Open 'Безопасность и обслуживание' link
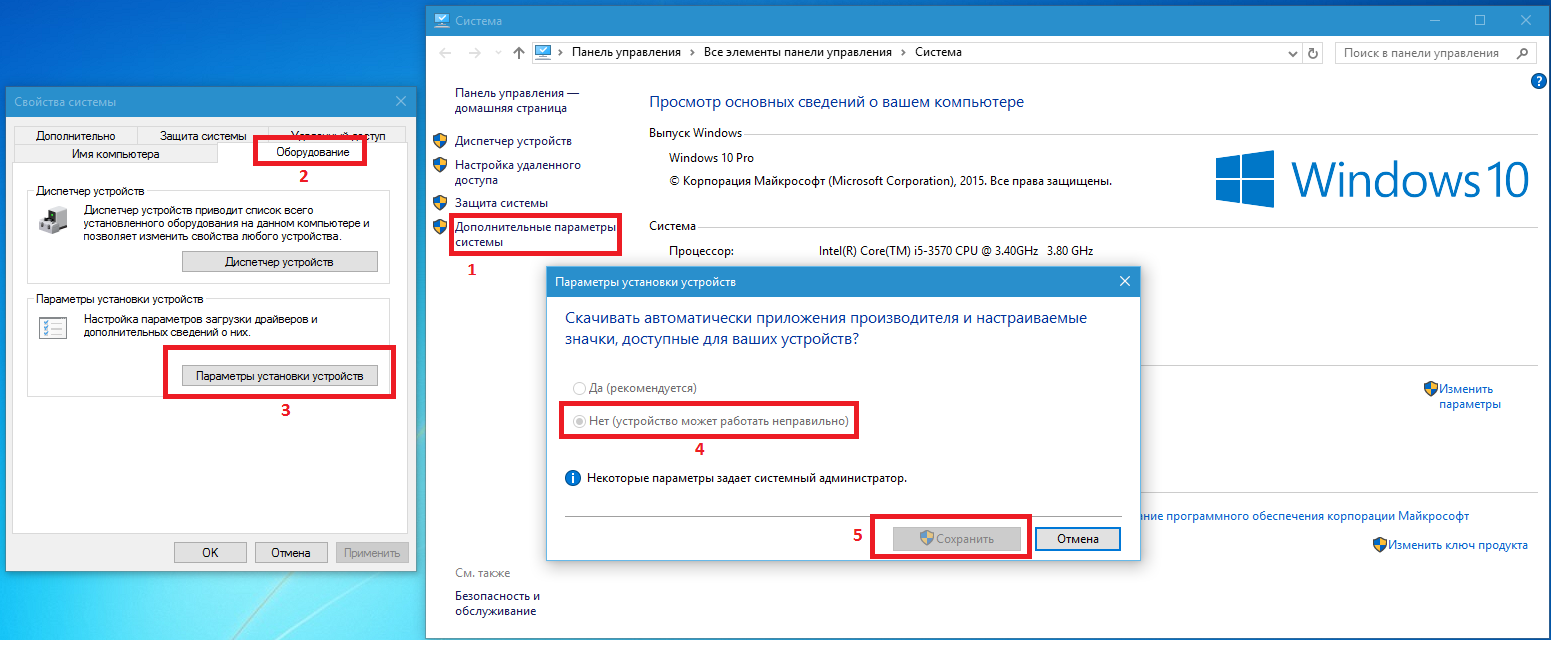Image resolution: width=1551 pixels, height=648 pixels. coord(498,603)
